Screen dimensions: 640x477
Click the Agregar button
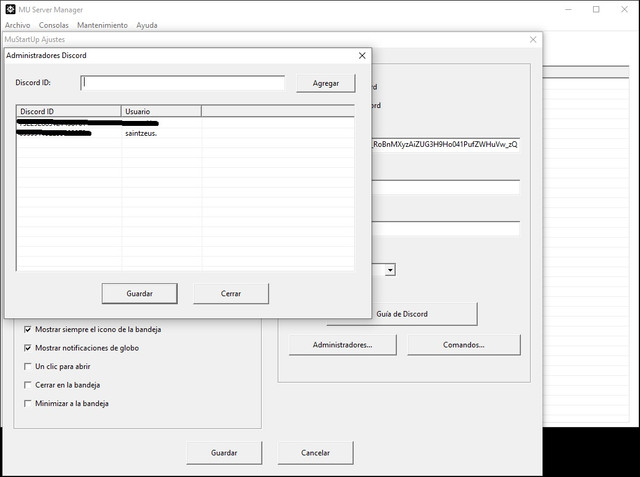coord(326,83)
